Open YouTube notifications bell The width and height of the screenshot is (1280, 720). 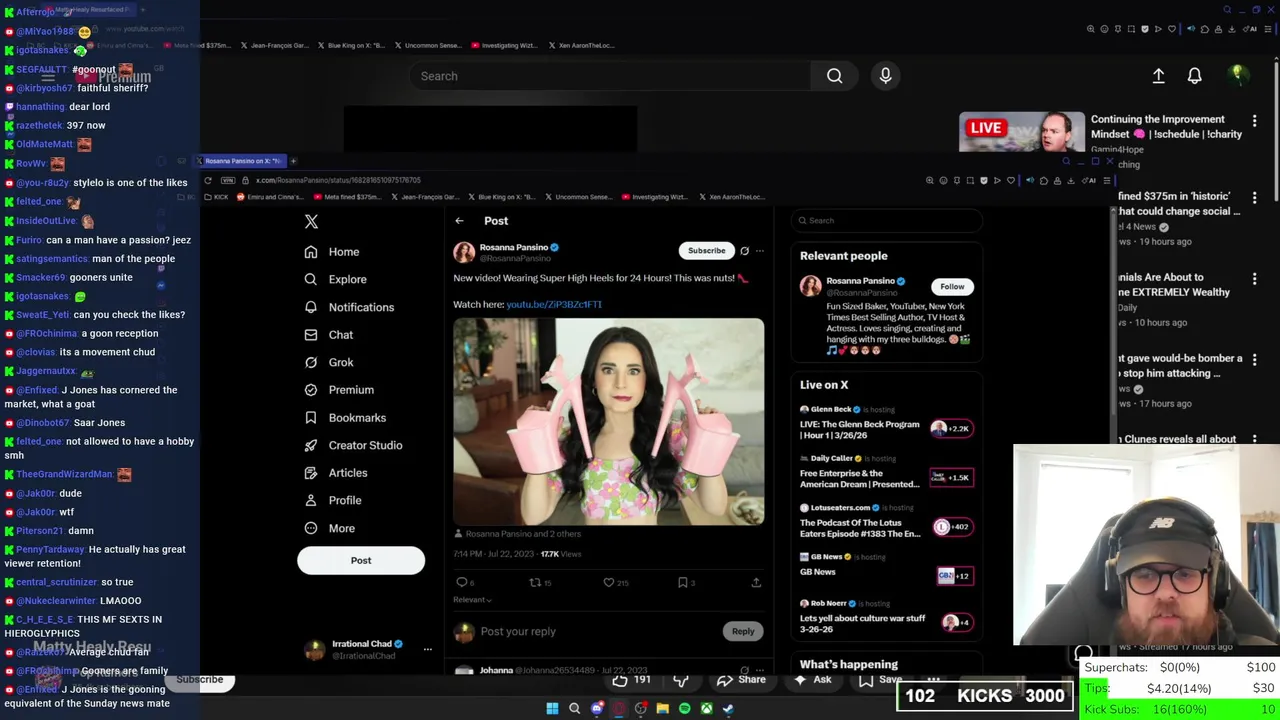click(1194, 76)
